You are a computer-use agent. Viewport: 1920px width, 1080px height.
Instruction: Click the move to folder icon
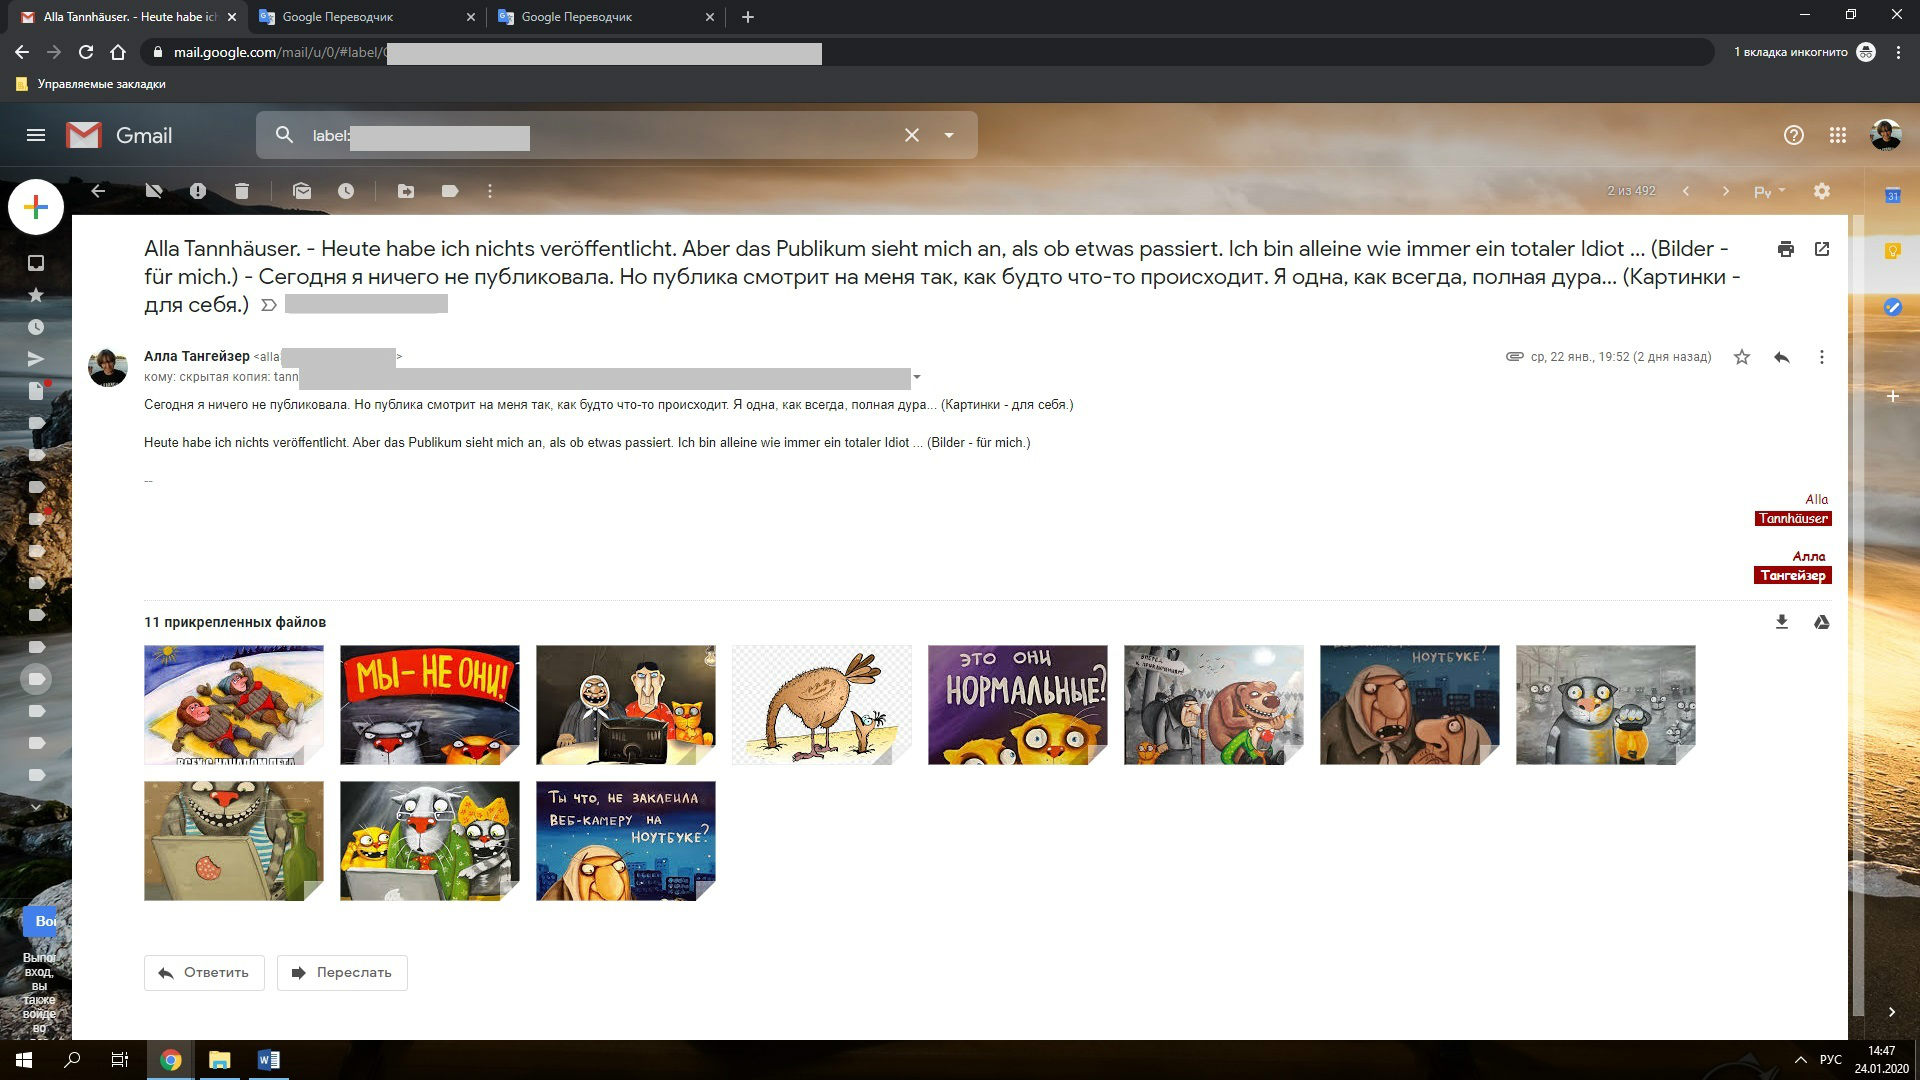click(x=406, y=191)
